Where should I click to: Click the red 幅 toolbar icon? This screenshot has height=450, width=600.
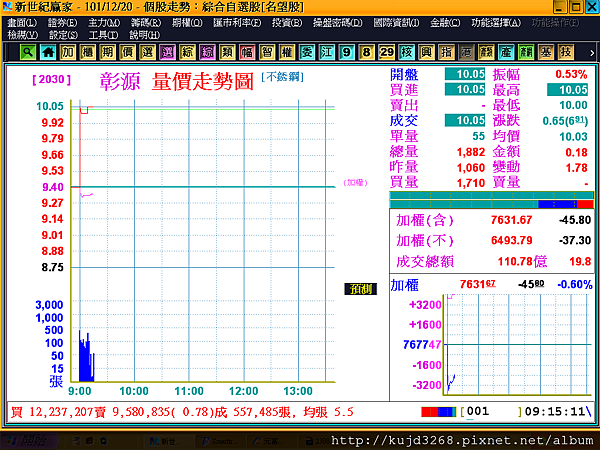click(x=247, y=52)
